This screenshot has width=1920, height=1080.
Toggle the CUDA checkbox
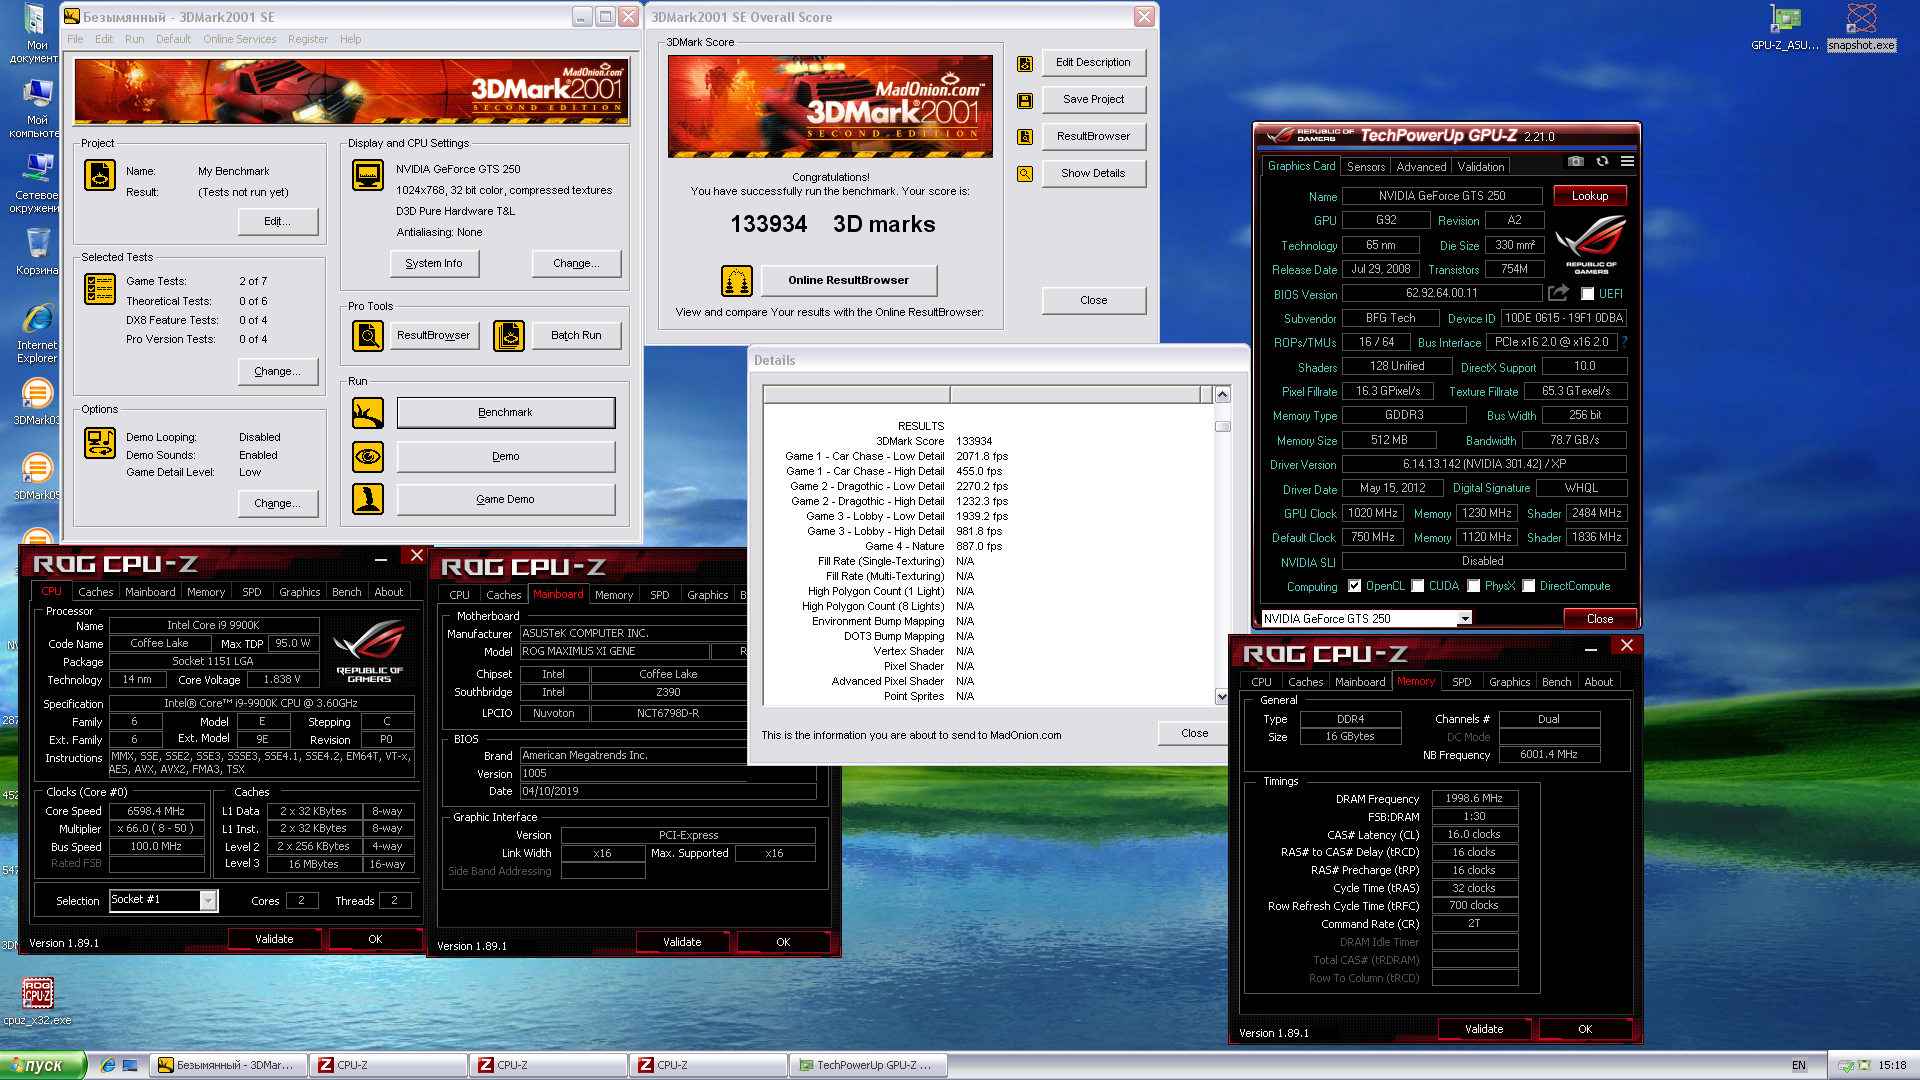1417,586
